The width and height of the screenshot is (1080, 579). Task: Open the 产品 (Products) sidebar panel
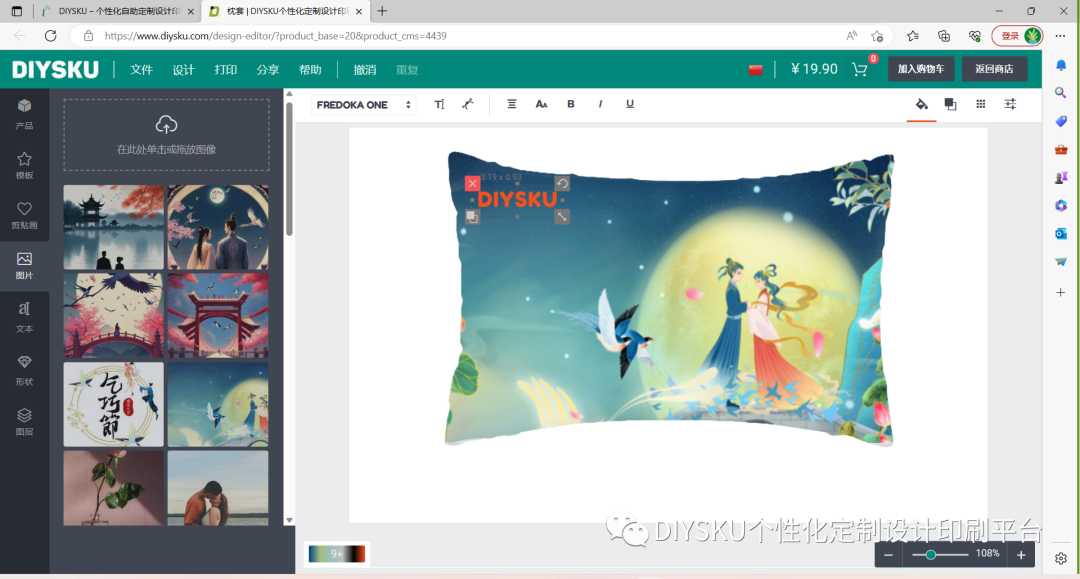24,114
